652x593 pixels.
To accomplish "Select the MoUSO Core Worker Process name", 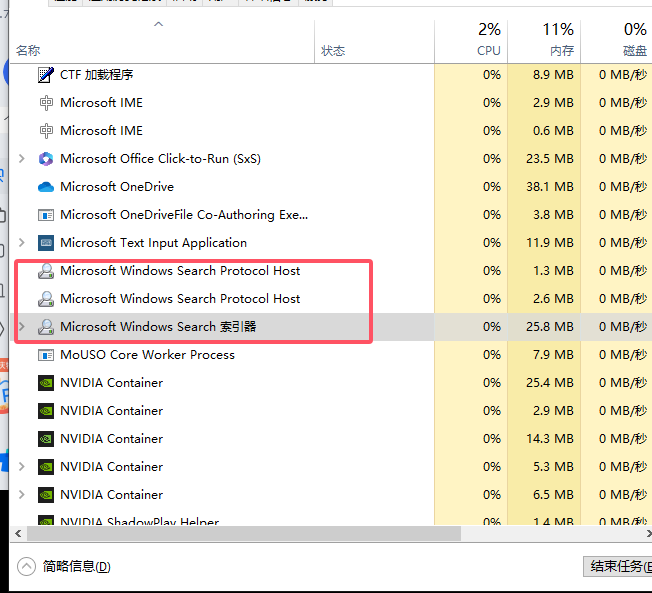I will coord(147,355).
